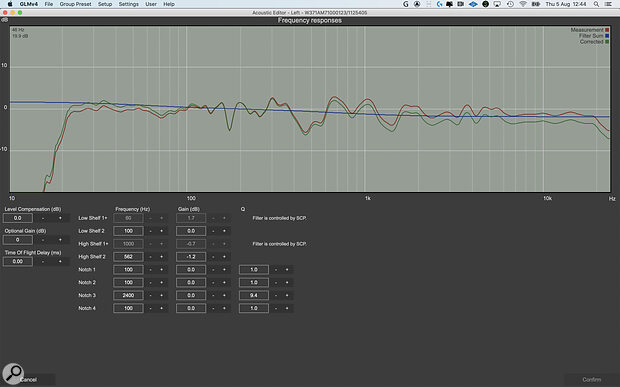Open the Apple menu
Screen dimensions: 620x387
10,4
